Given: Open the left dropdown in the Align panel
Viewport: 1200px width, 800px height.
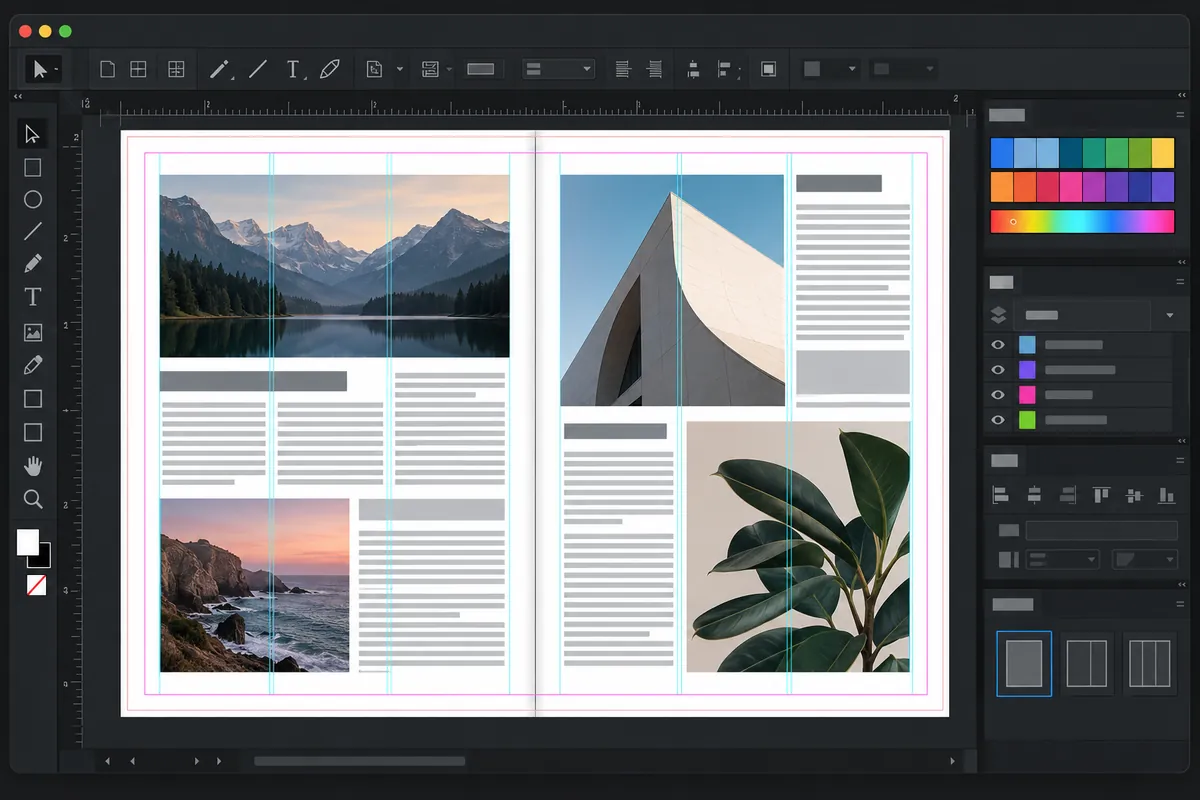Looking at the screenshot, I should (1063, 560).
